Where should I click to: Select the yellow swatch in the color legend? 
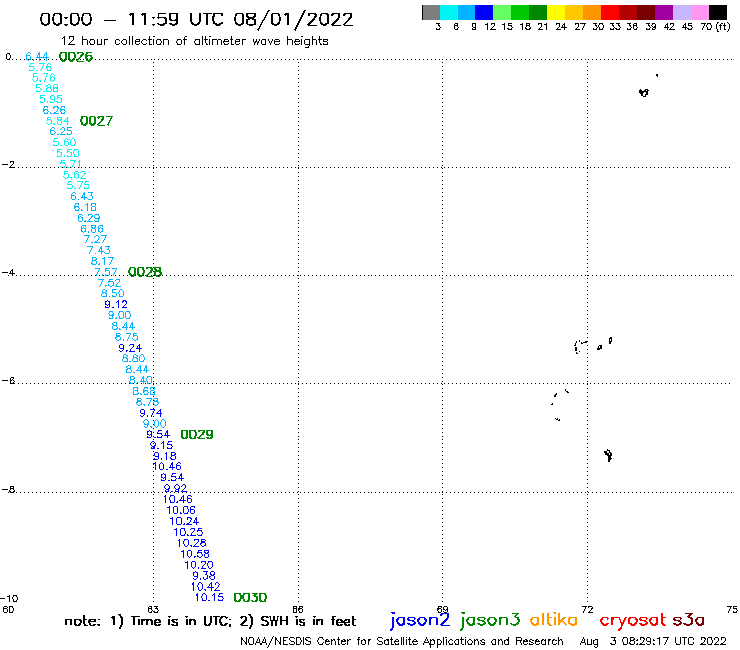click(556, 12)
